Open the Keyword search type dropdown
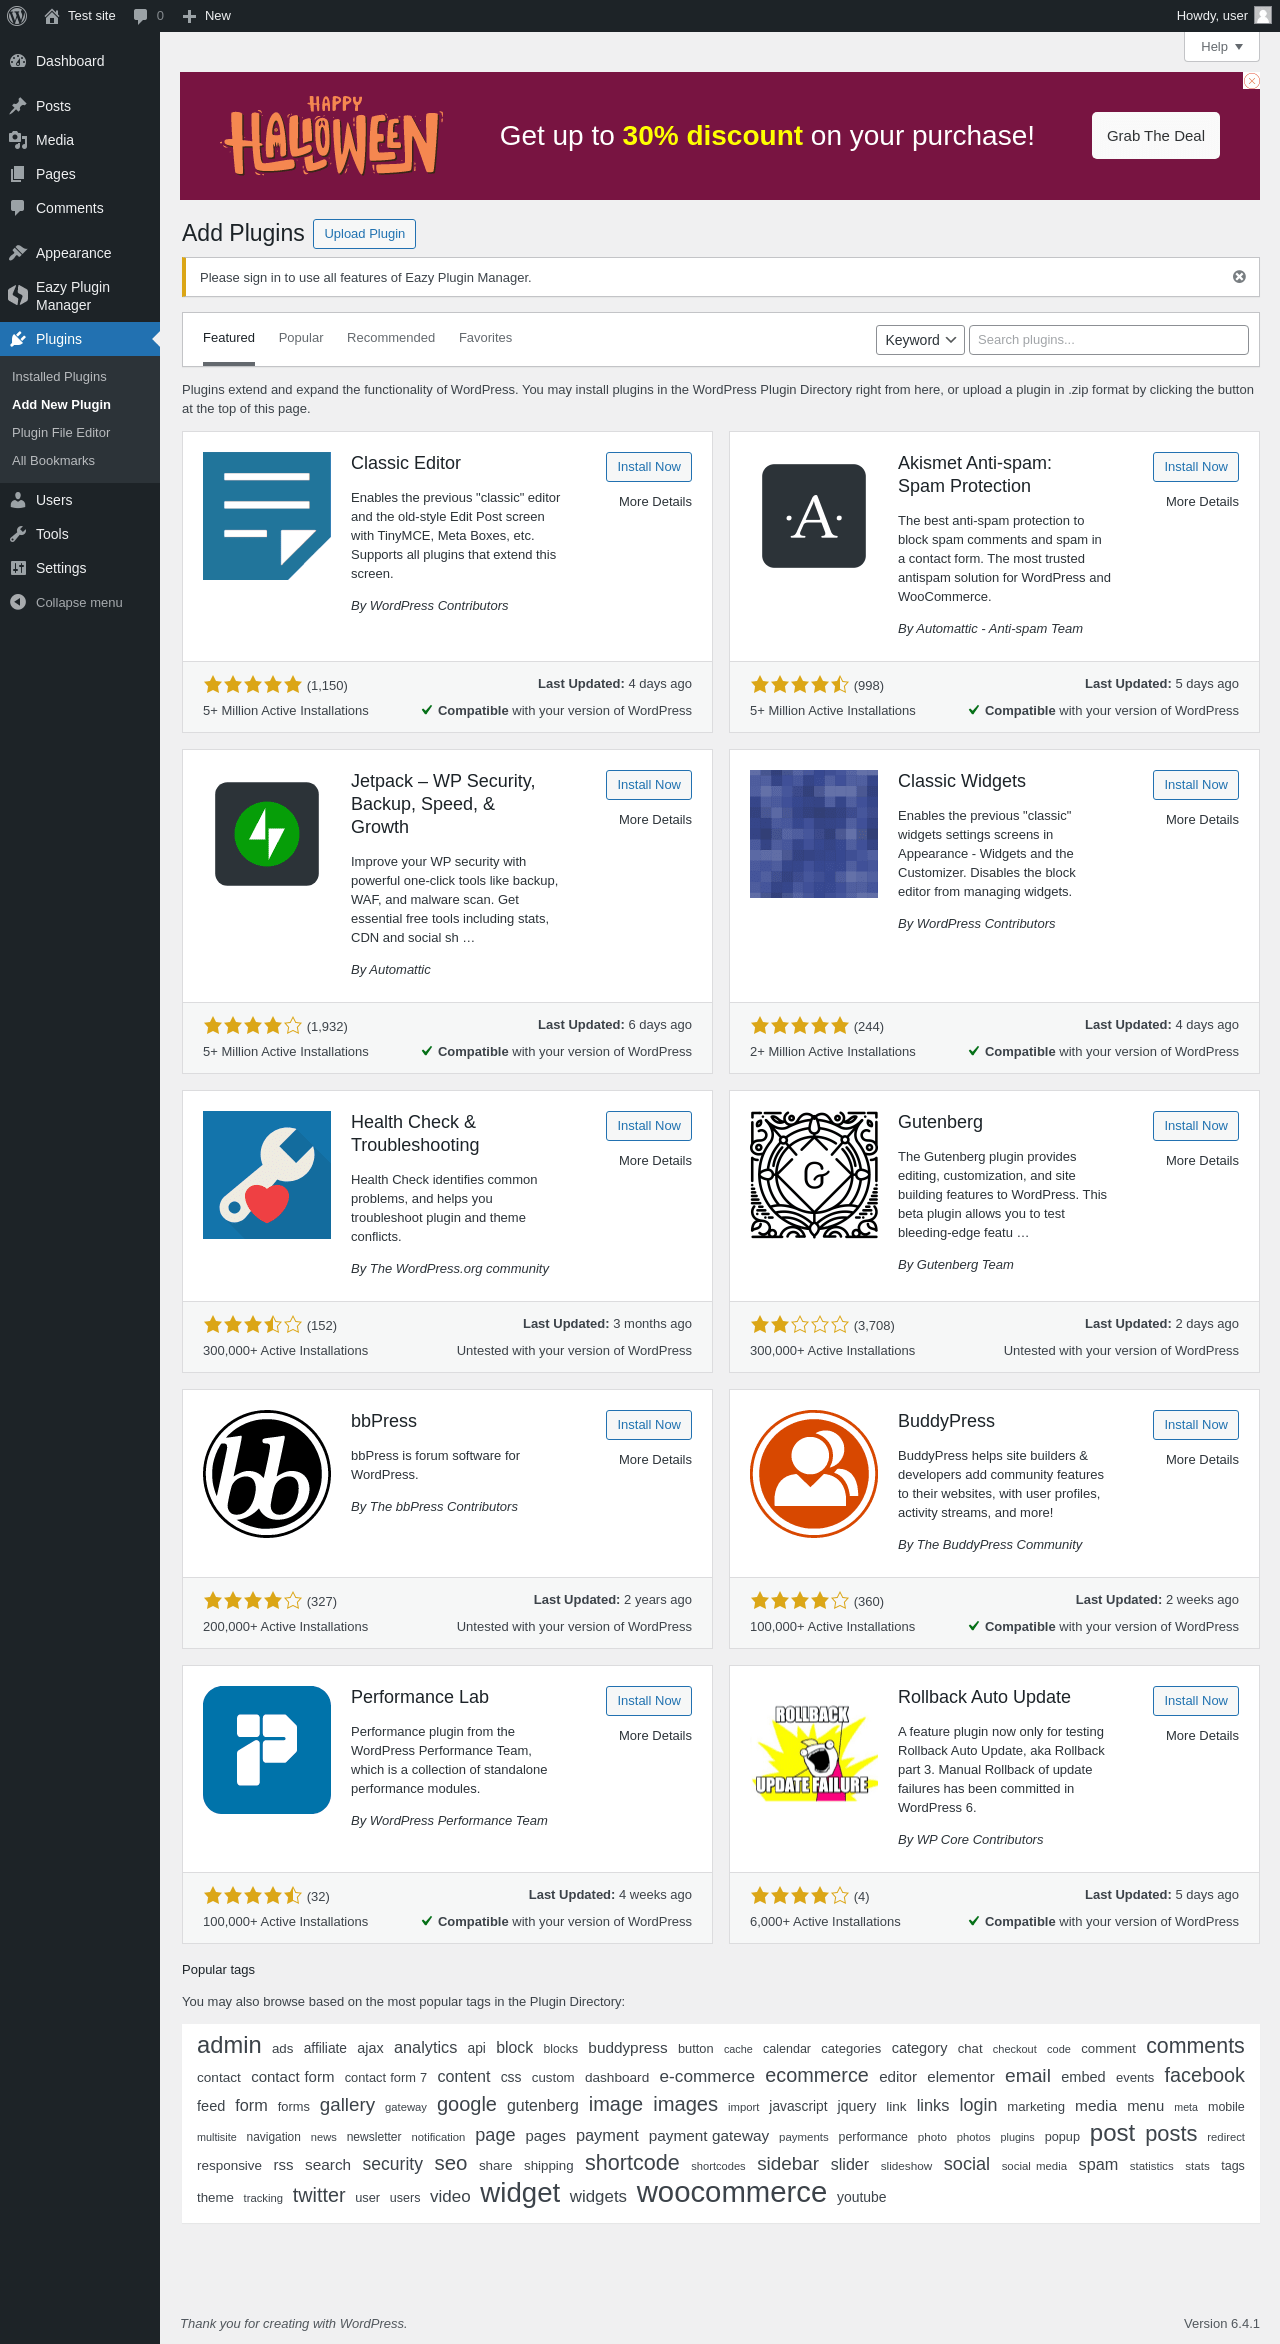This screenshot has height=2344, width=1280. pos(920,340)
